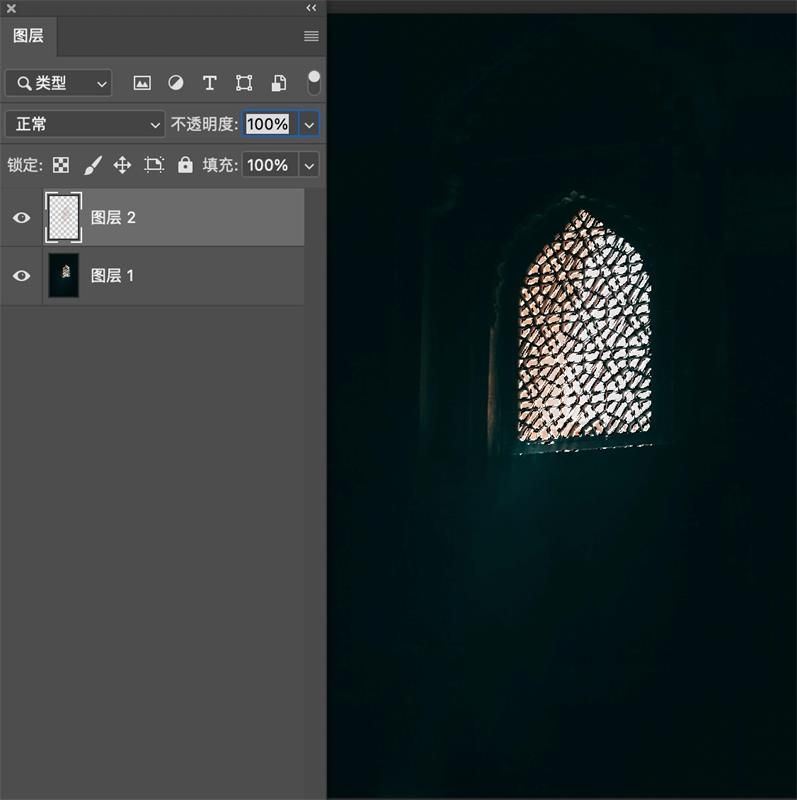Expand the 不透明度 opacity slider arrow
This screenshot has width=797, height=800.
pos(310,124)
